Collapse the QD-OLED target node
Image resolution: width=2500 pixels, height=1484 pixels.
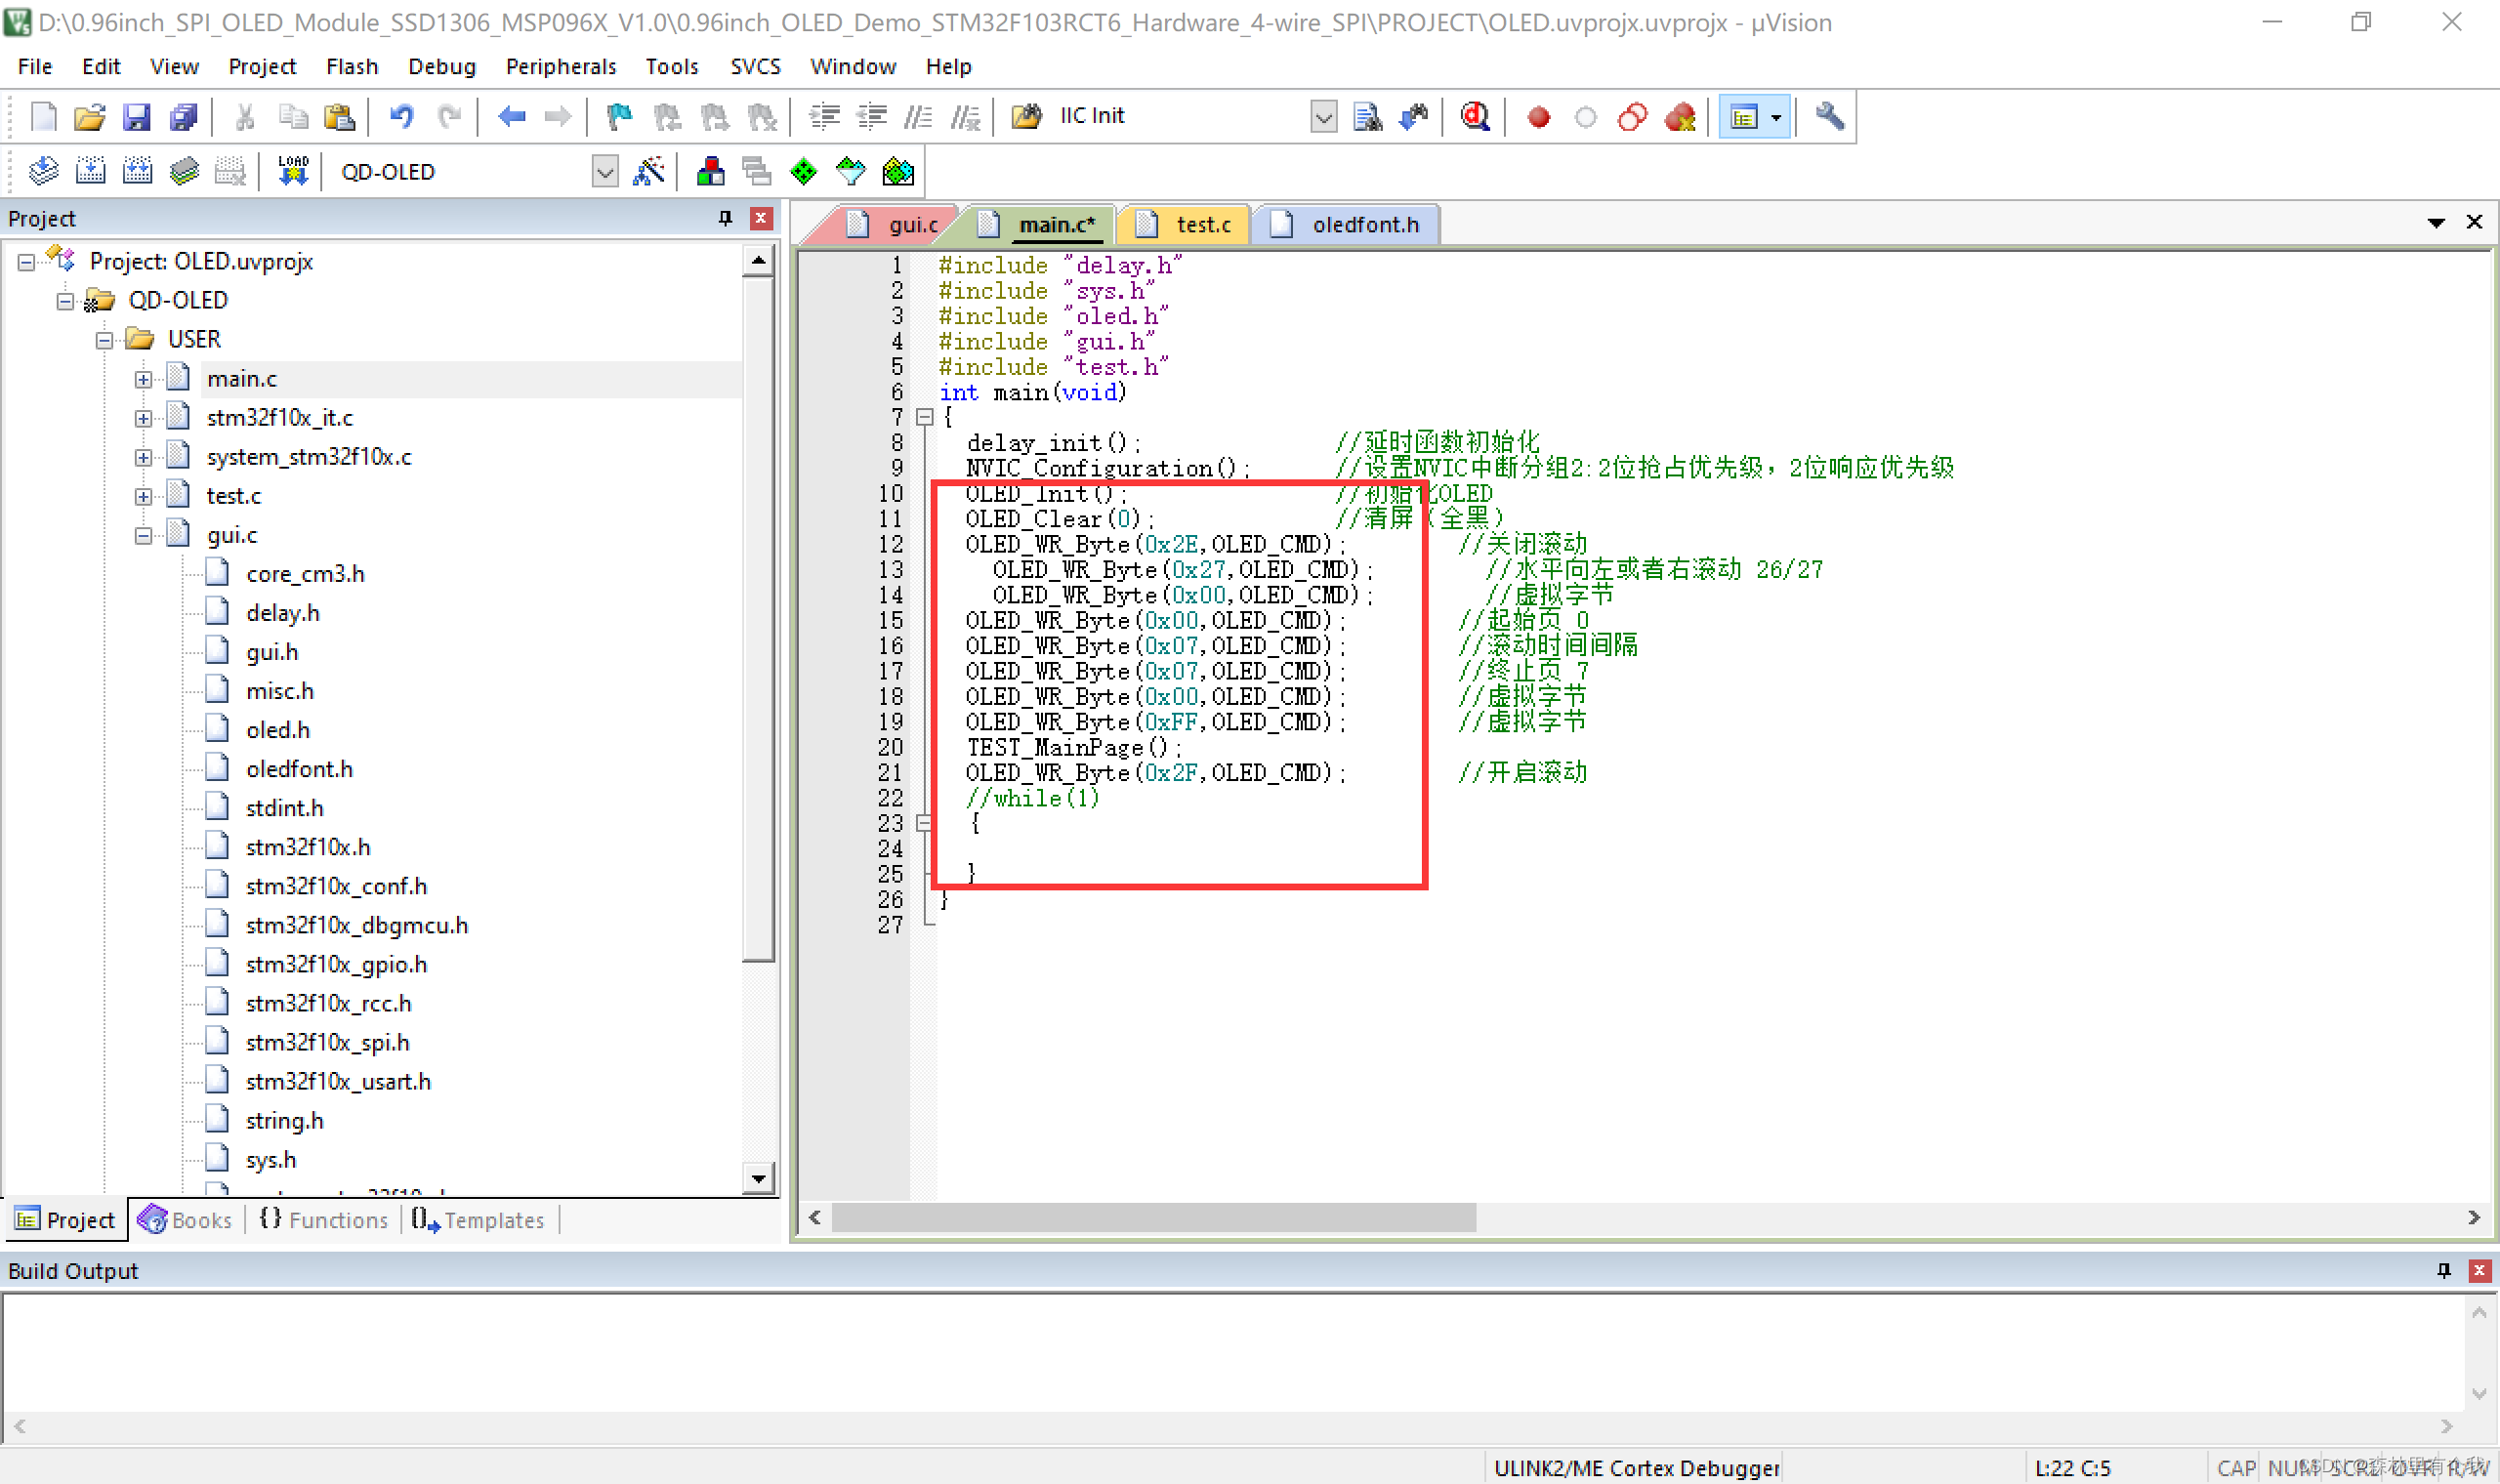66,301
